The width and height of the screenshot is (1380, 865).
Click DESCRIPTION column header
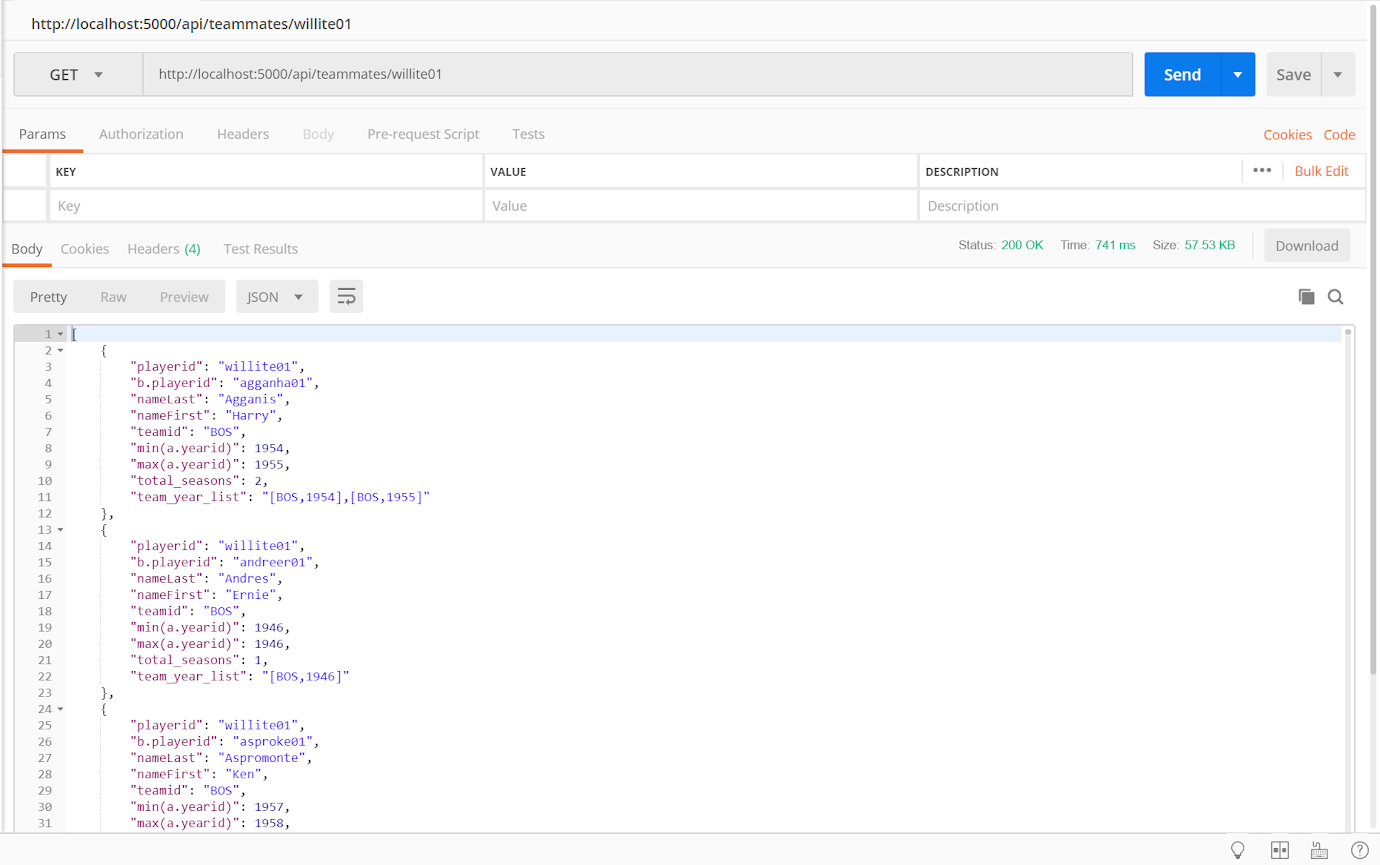(x=962, y=172)
